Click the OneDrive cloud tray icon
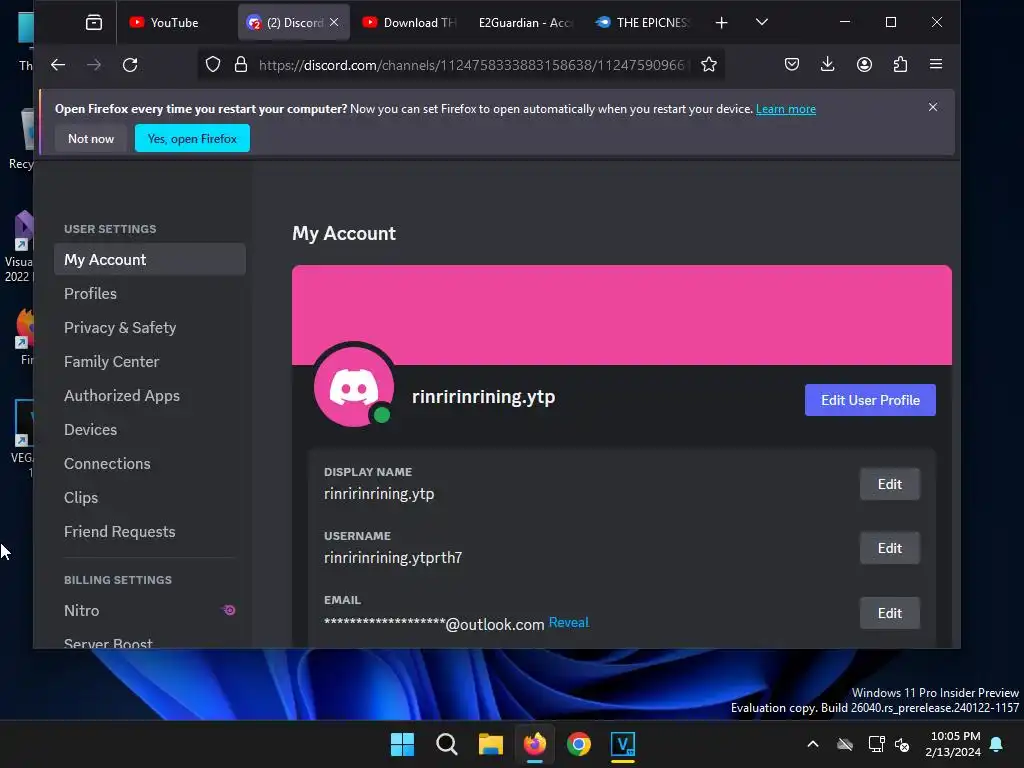Viewport: 1024px width, 768px height. pyautogui.click(x=845, y=744)
